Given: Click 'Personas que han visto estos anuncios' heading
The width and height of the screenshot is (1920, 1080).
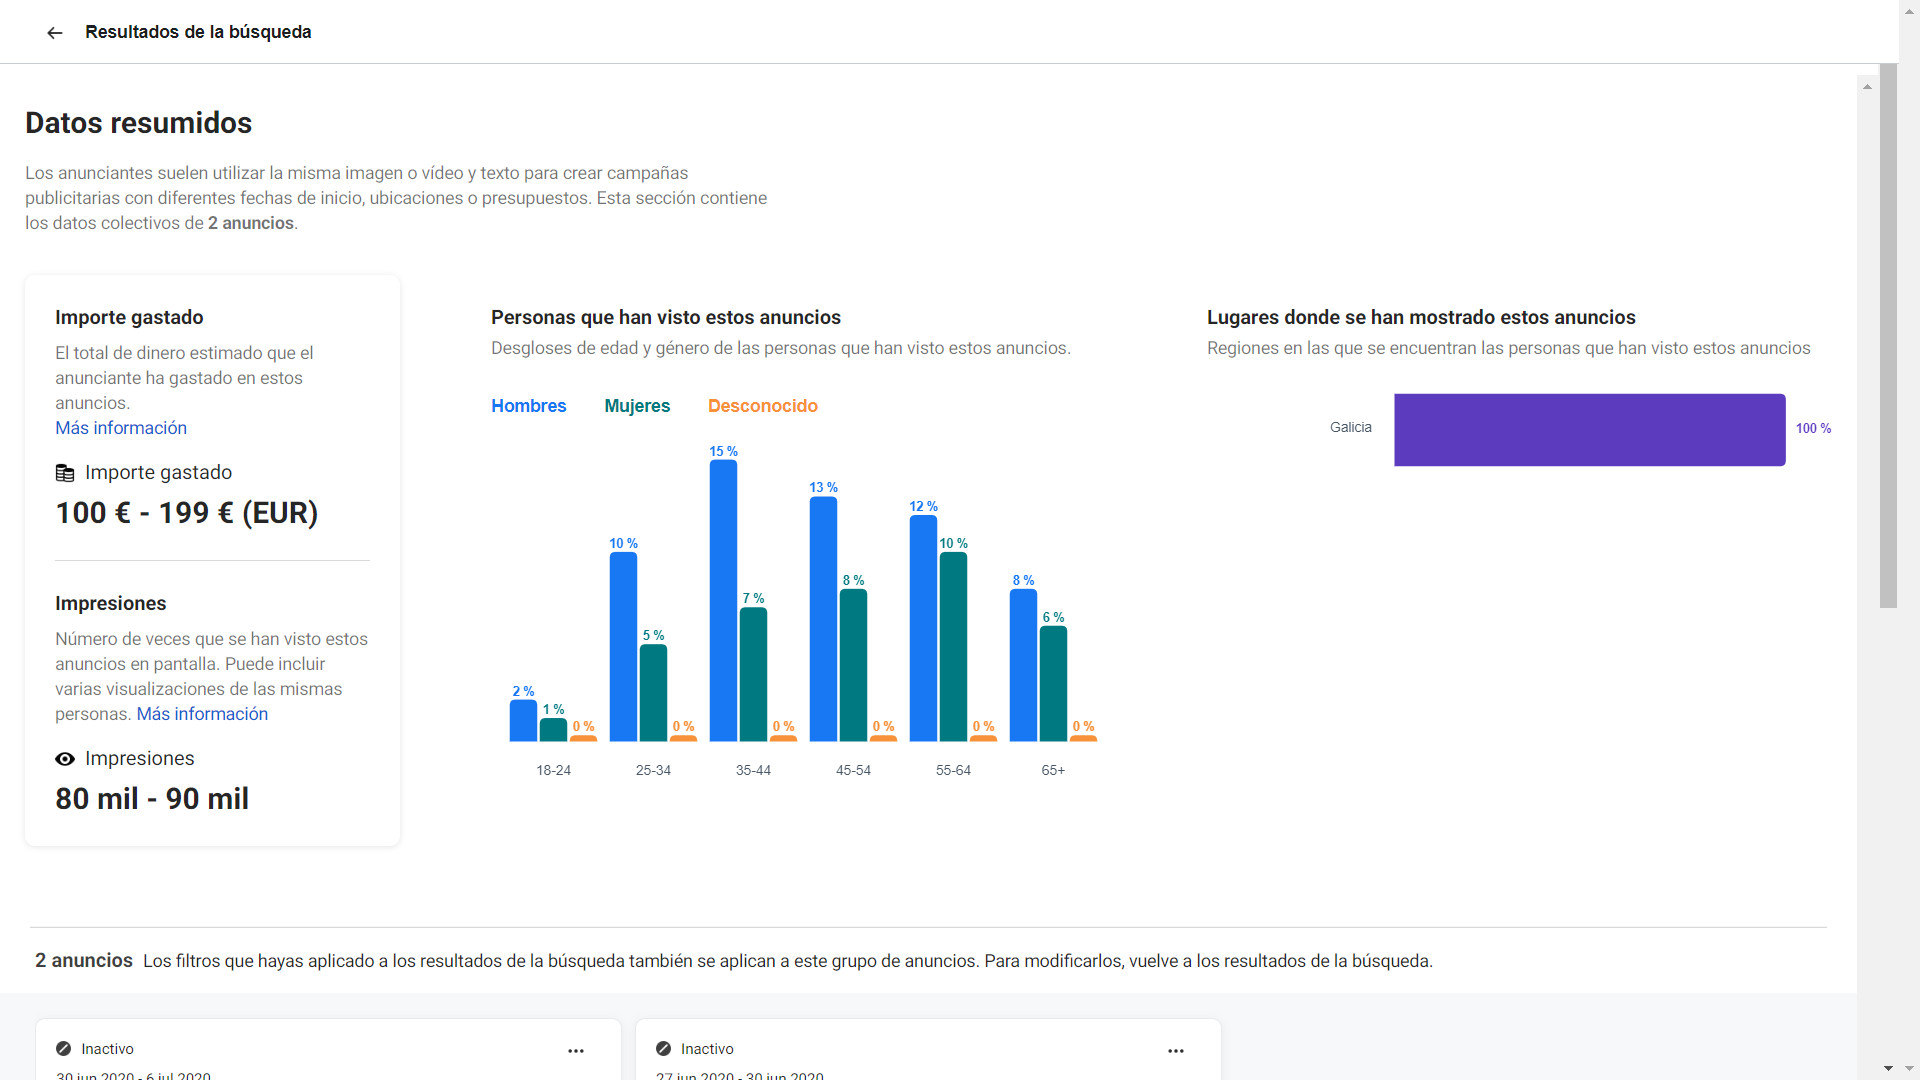Looking at the screenshot, I should pyautogui.click(x=666, y=318).
